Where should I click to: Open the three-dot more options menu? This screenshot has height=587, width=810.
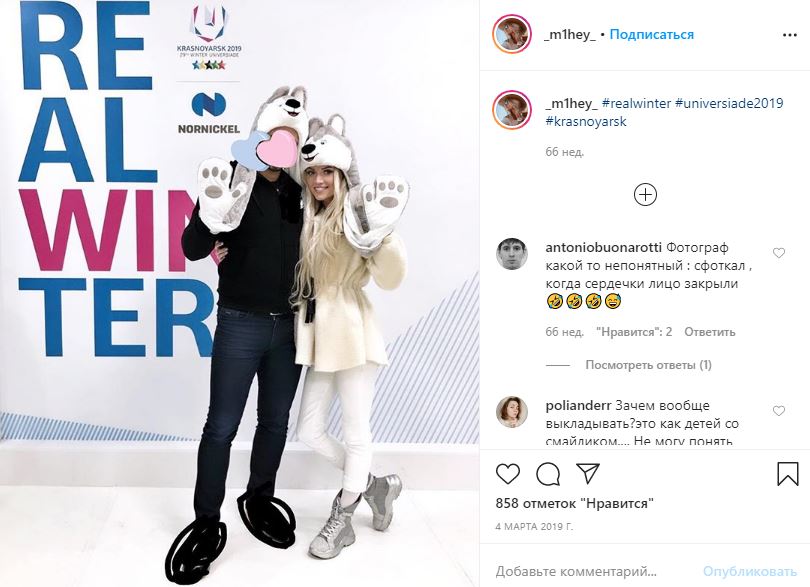tap(789, 35)
